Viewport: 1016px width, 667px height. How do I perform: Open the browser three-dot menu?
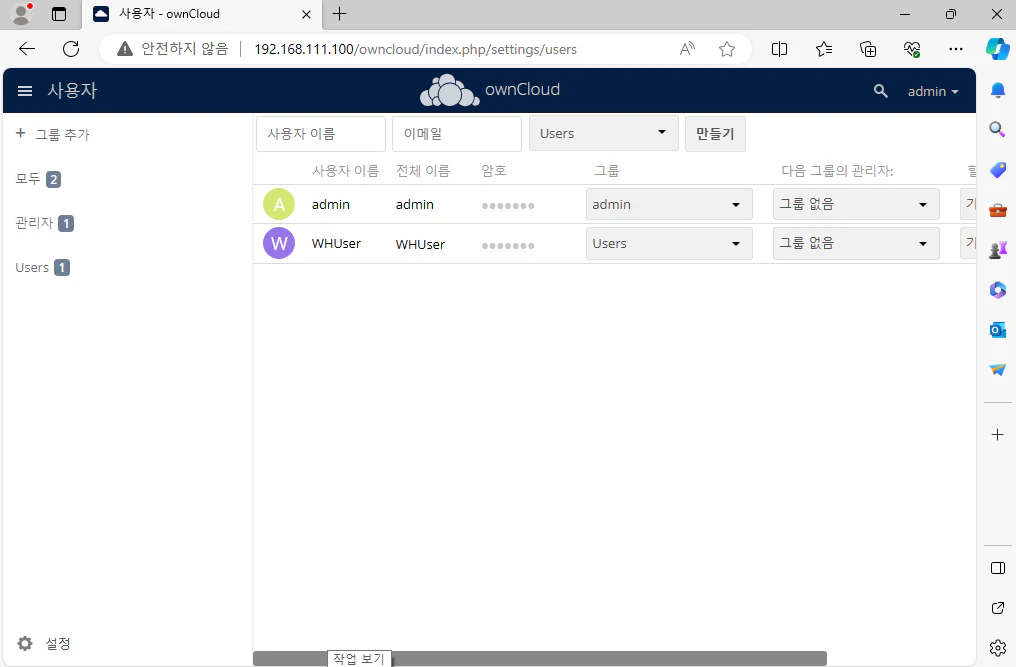[956, 49]
